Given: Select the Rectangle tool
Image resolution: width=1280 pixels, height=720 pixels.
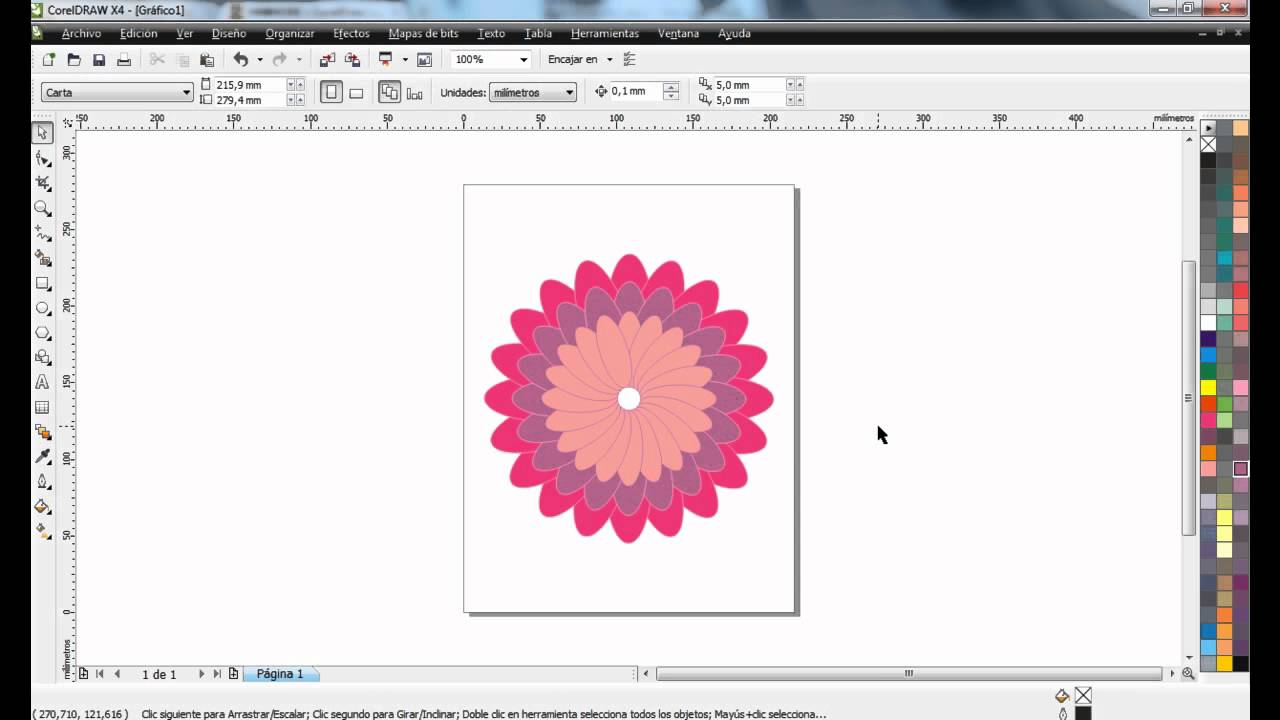Looking at the screenshot, I should pos(42,283).
